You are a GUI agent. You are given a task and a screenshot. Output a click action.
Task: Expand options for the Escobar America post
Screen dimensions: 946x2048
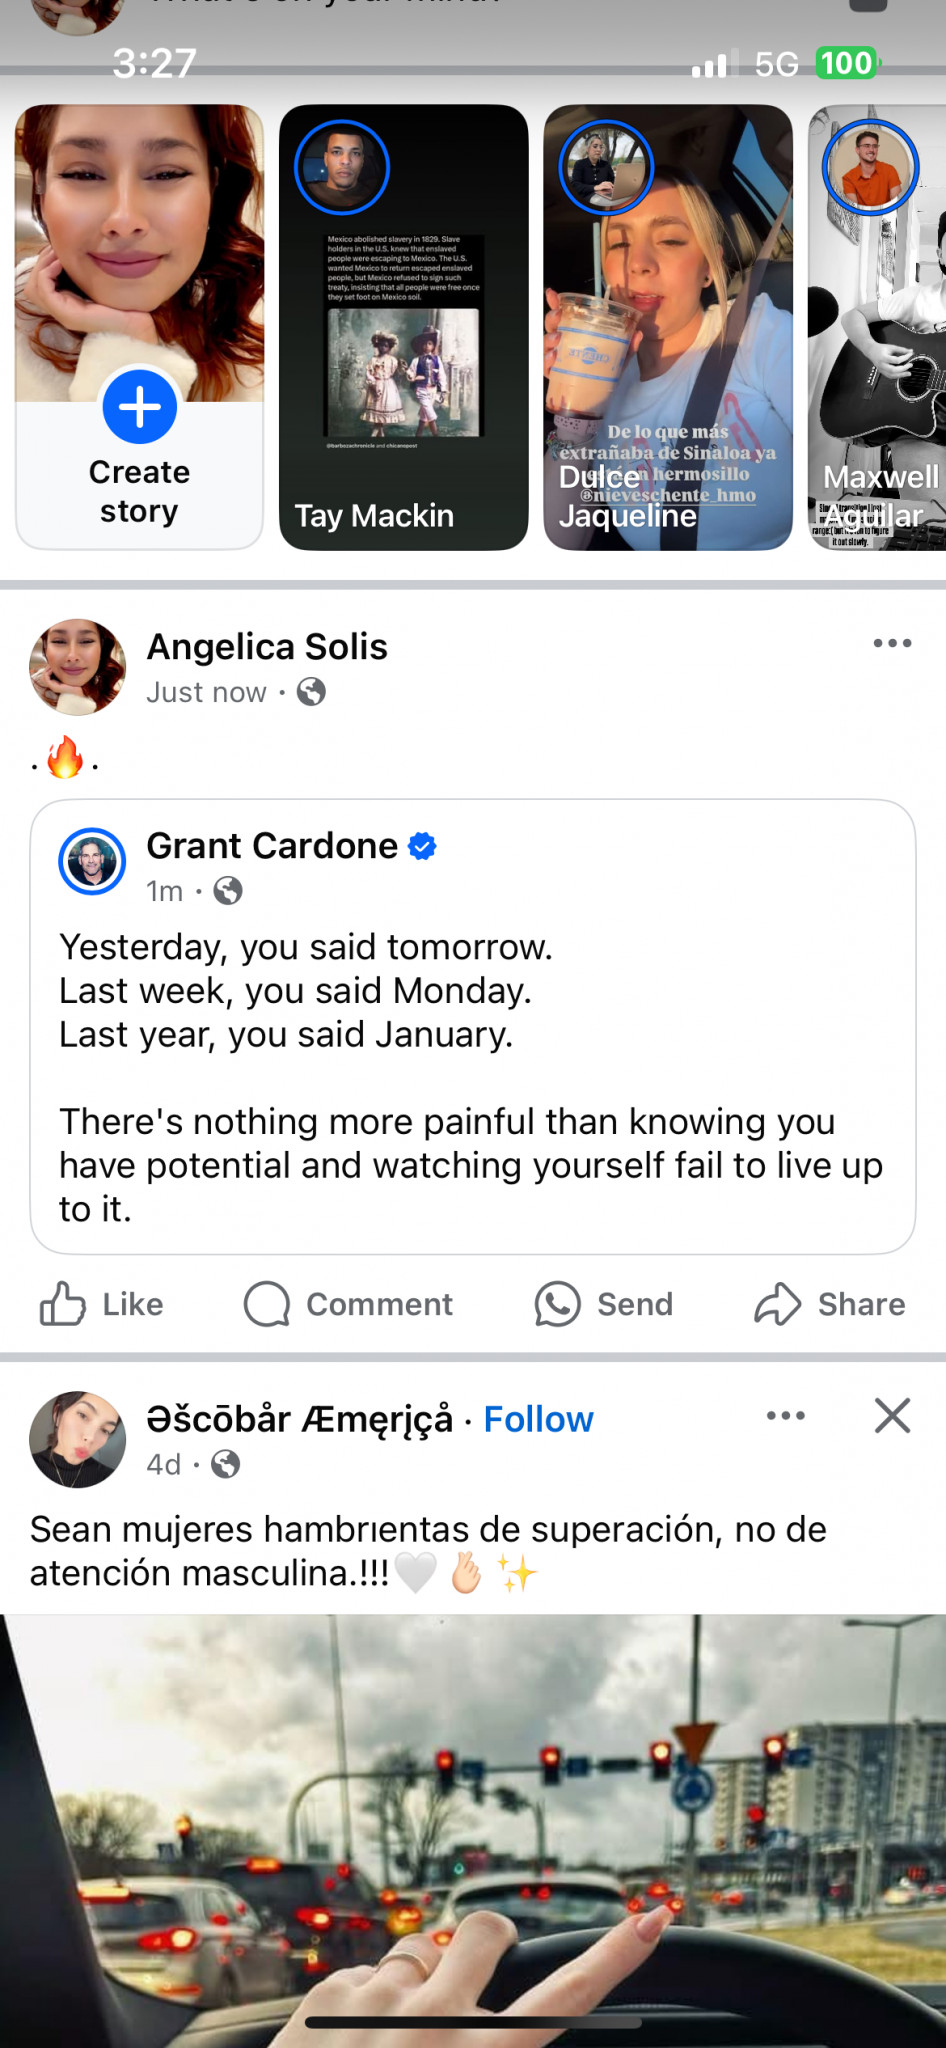pos(786,1415)
